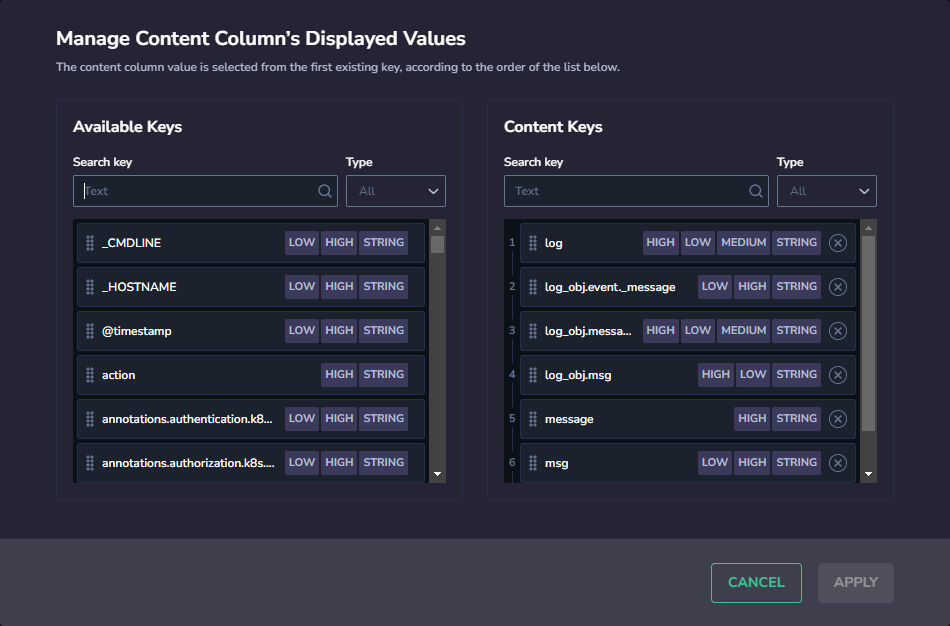Click drag handle of log_obj.event._message key

tap(533, 287)
